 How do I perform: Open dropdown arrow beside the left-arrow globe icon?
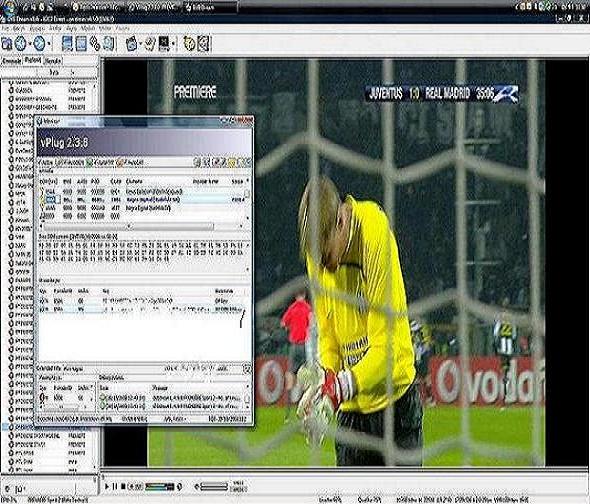coord(30,44)
